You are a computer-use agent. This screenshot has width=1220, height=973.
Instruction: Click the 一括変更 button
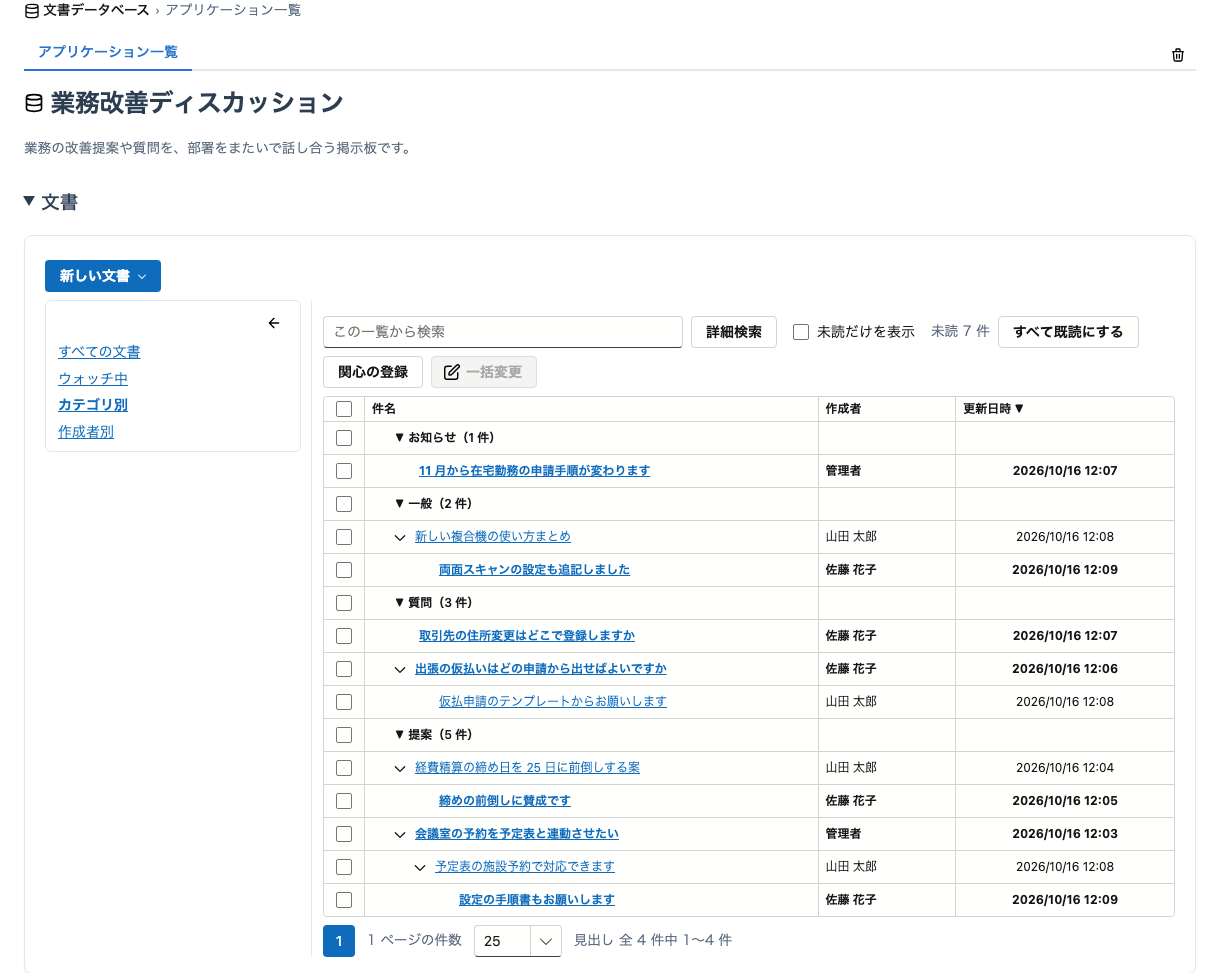point(484,372)
